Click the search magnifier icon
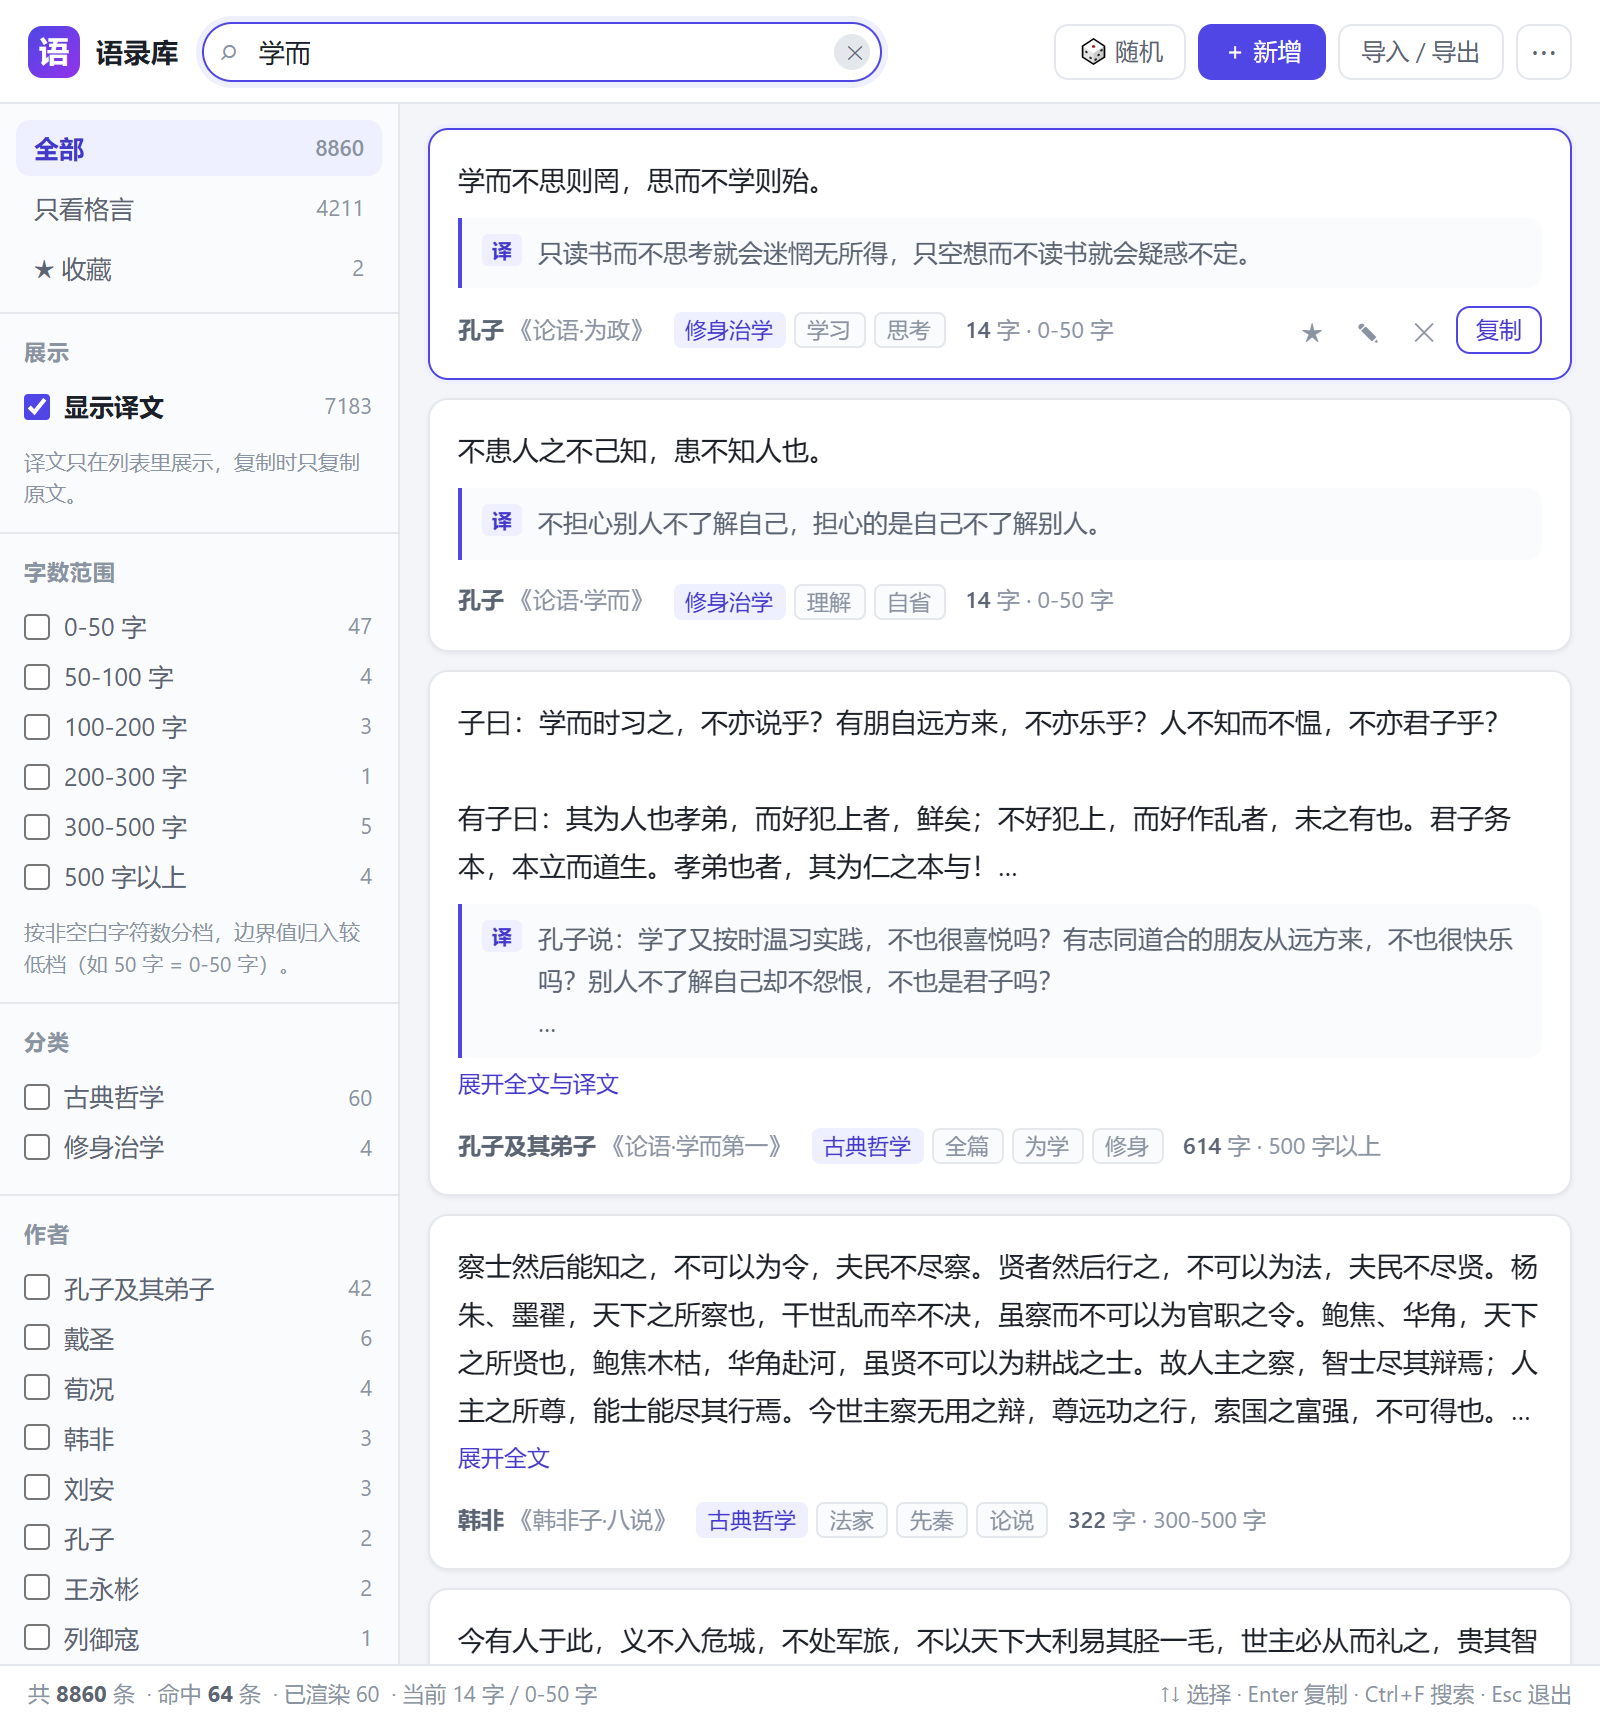This screenshot has height=1720, width=1600. (229, 52)
